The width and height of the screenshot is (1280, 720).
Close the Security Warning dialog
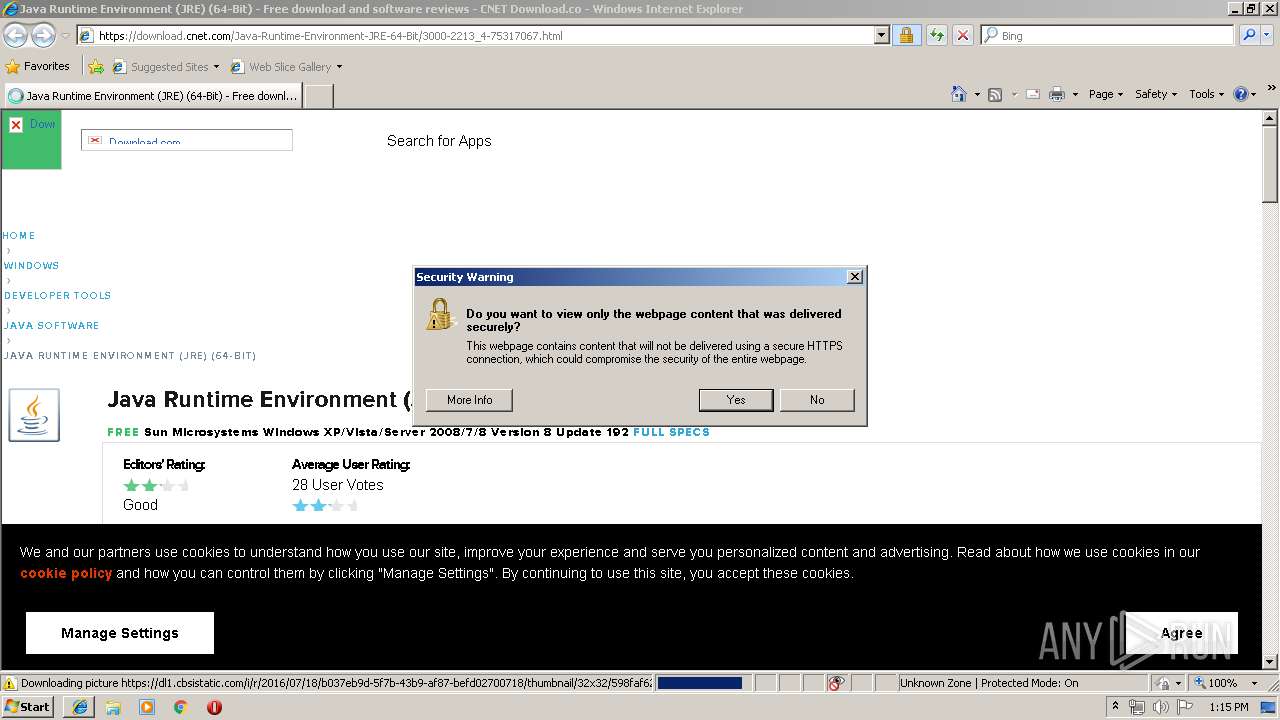[x=854, y=277]
